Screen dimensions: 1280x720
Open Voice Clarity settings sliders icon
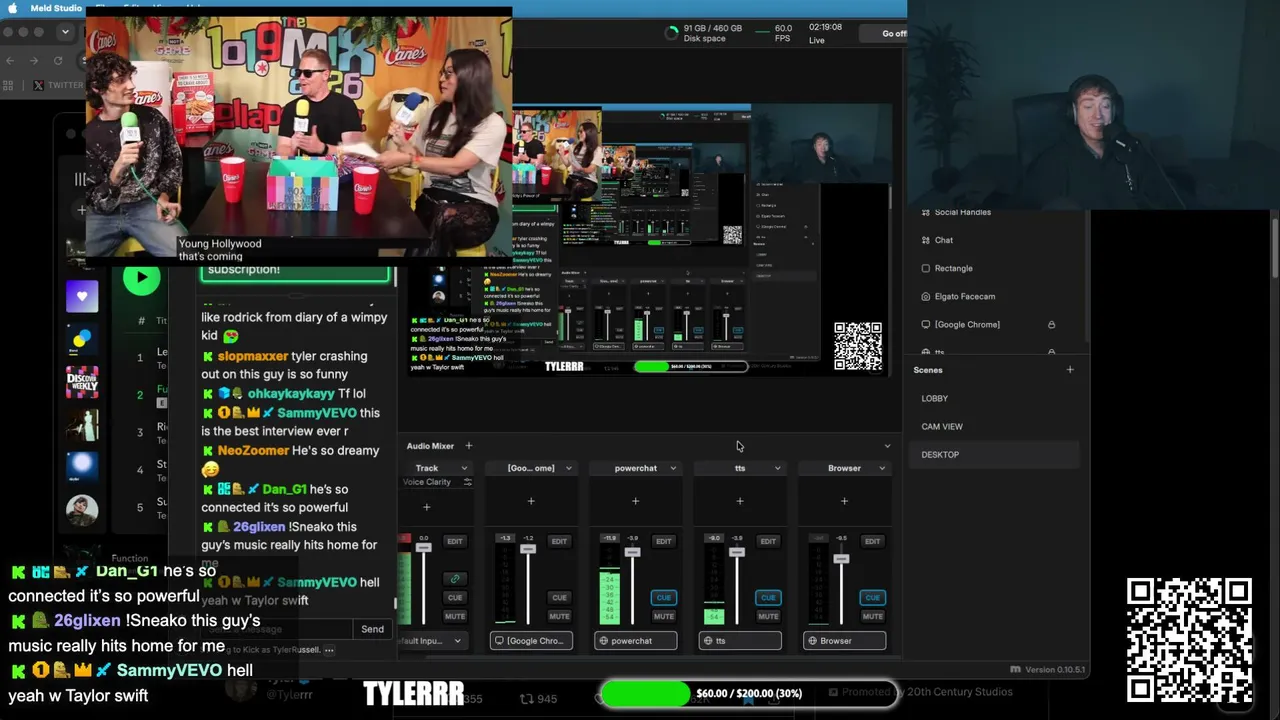click(x=467, y=482)
